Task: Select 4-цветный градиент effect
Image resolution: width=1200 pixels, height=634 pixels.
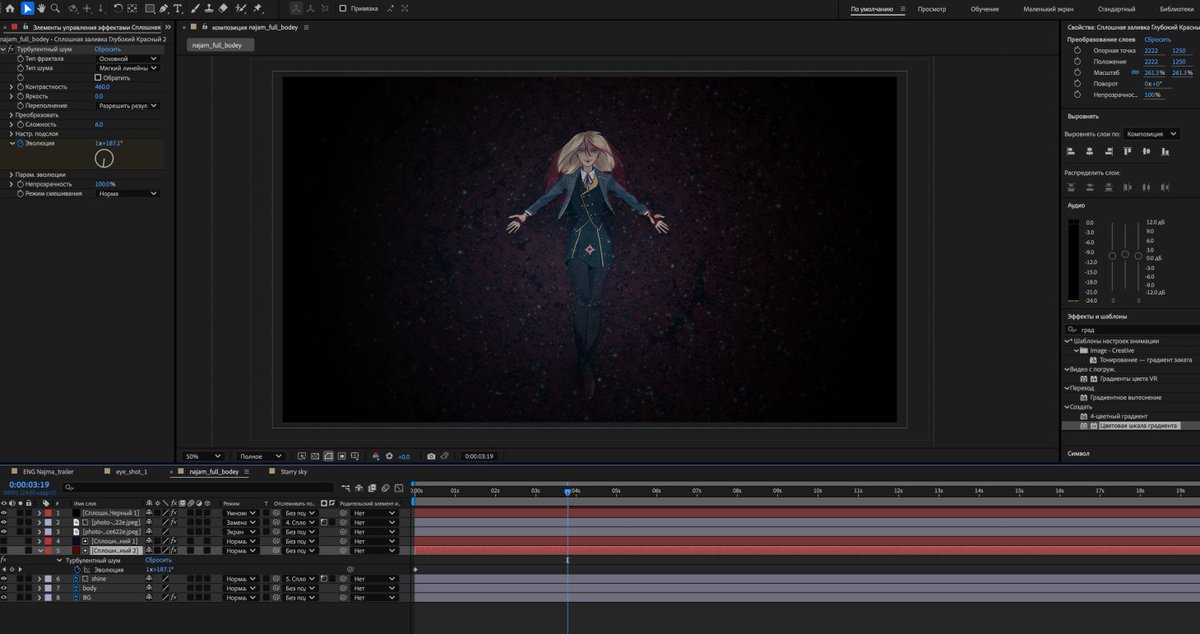Action: click(1118, 415)
